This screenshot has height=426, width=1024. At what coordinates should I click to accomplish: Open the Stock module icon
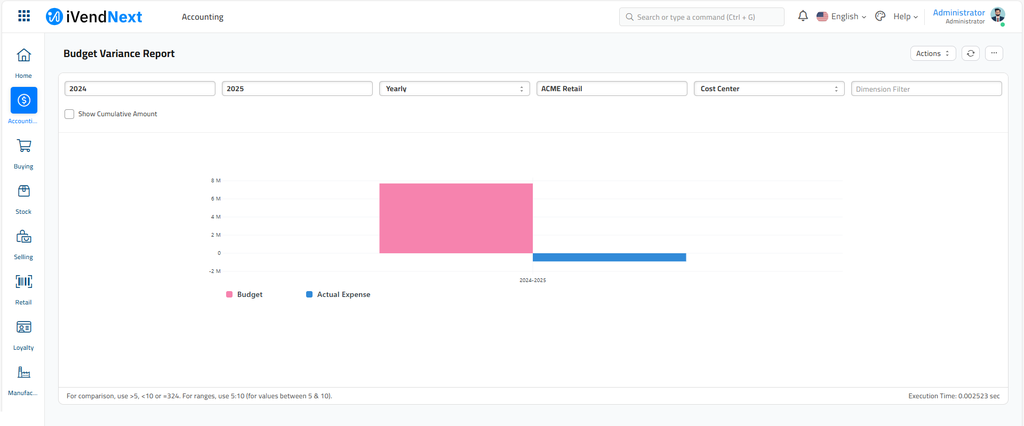tap(24, 192)
